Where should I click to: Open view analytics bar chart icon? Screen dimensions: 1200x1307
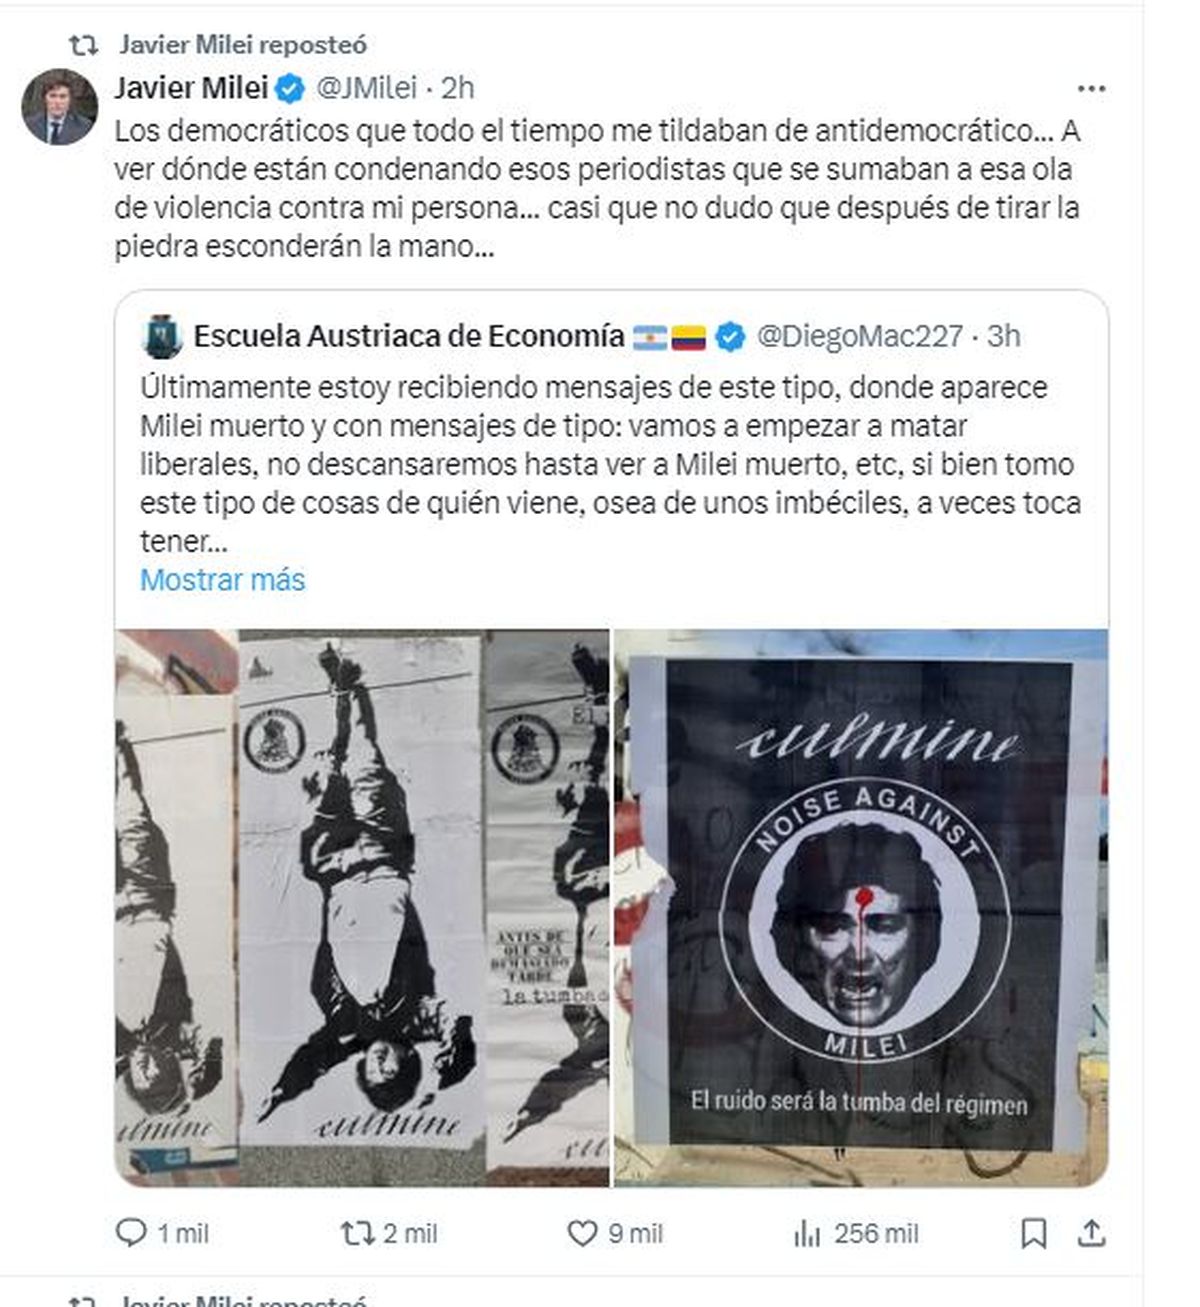pos(806,1234)
